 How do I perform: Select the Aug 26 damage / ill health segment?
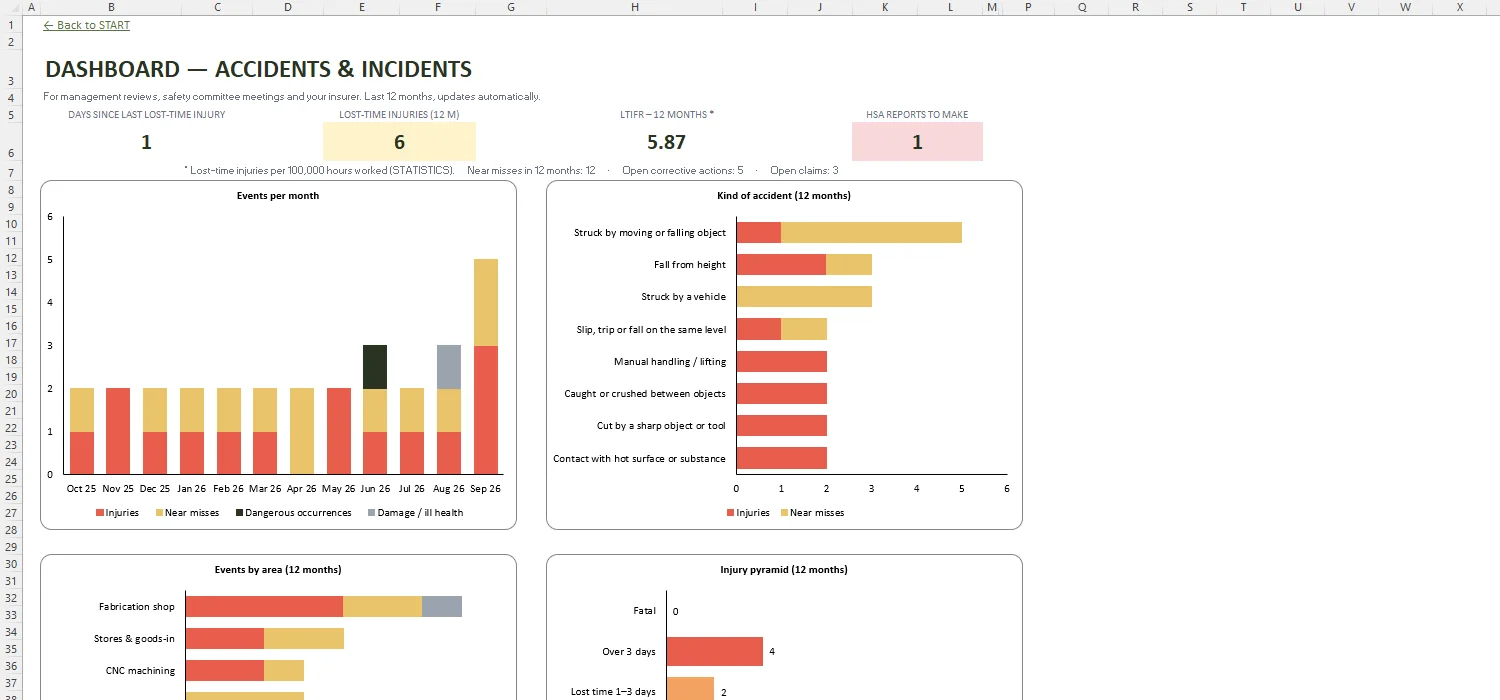pos(448,367)
